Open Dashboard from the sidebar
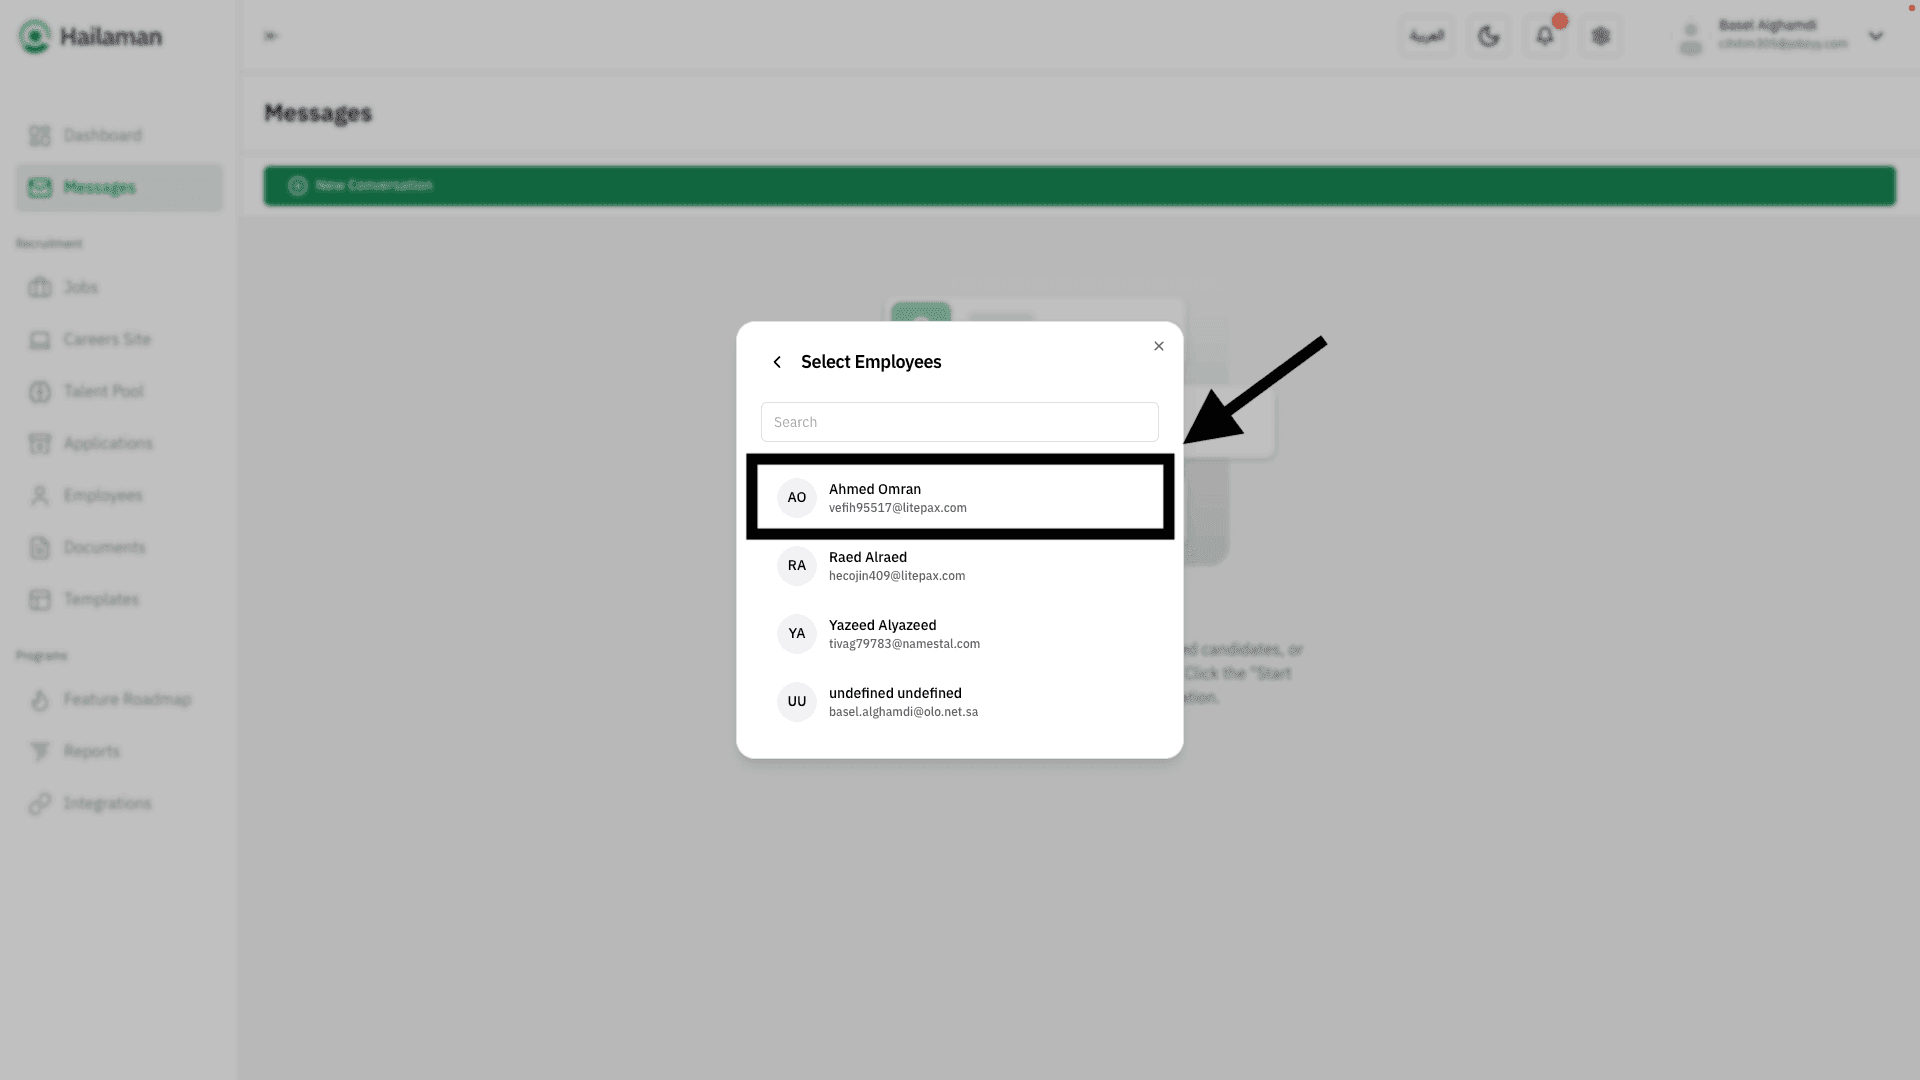The width and height of the screenshot is (1920, 1080). (x=102, y=135)
